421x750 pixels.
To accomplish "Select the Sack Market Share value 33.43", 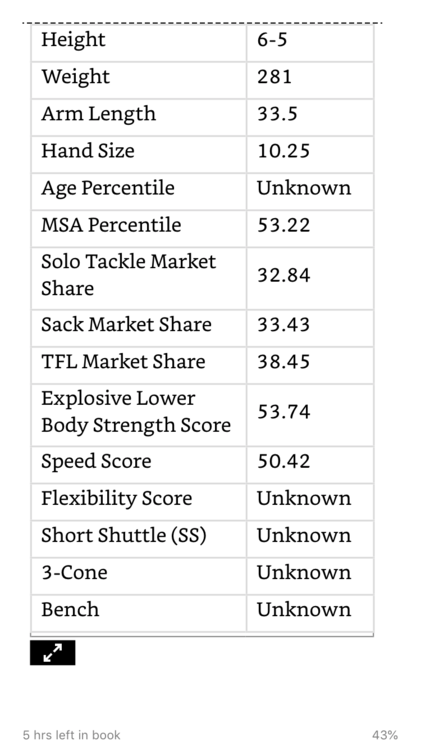I will 284,325.
